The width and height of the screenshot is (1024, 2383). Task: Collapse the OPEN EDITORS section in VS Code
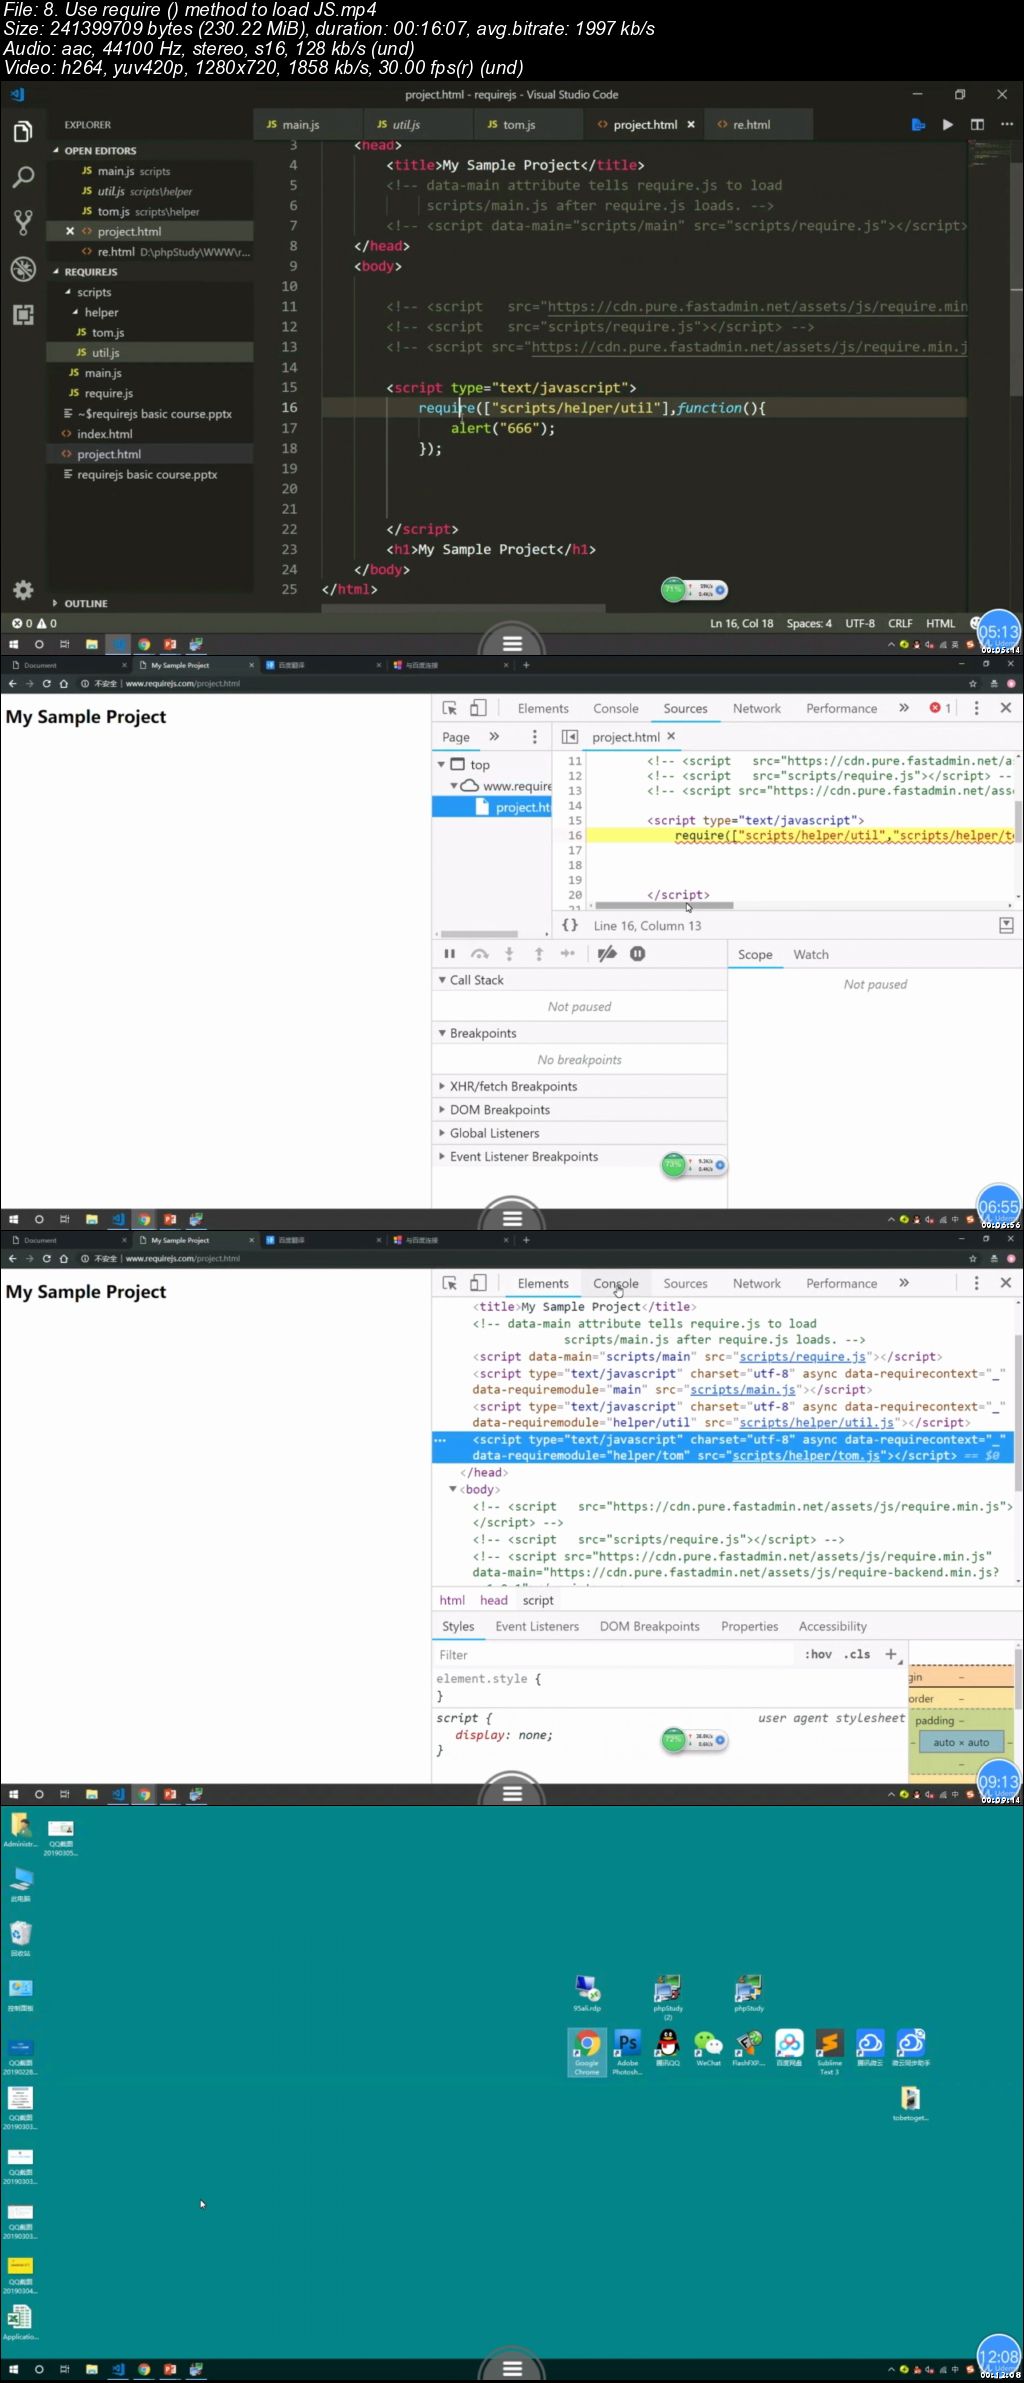pos(56,150)
